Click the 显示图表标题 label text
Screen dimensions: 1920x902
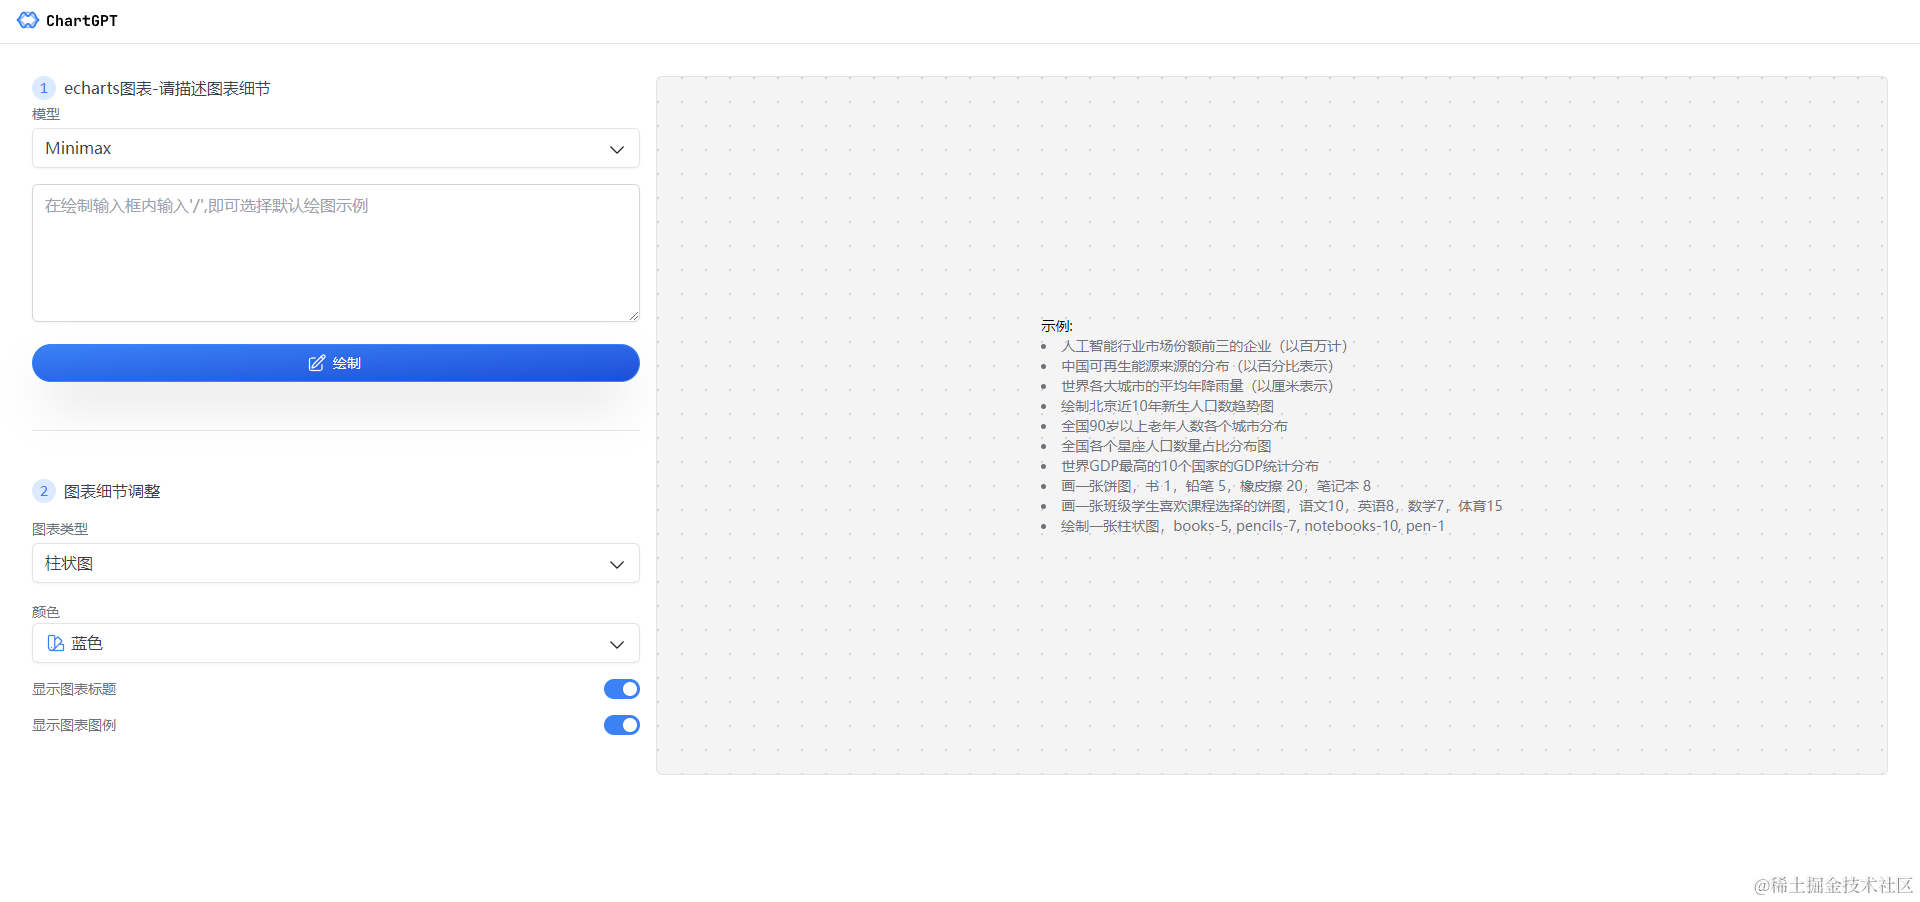[74, 689]
